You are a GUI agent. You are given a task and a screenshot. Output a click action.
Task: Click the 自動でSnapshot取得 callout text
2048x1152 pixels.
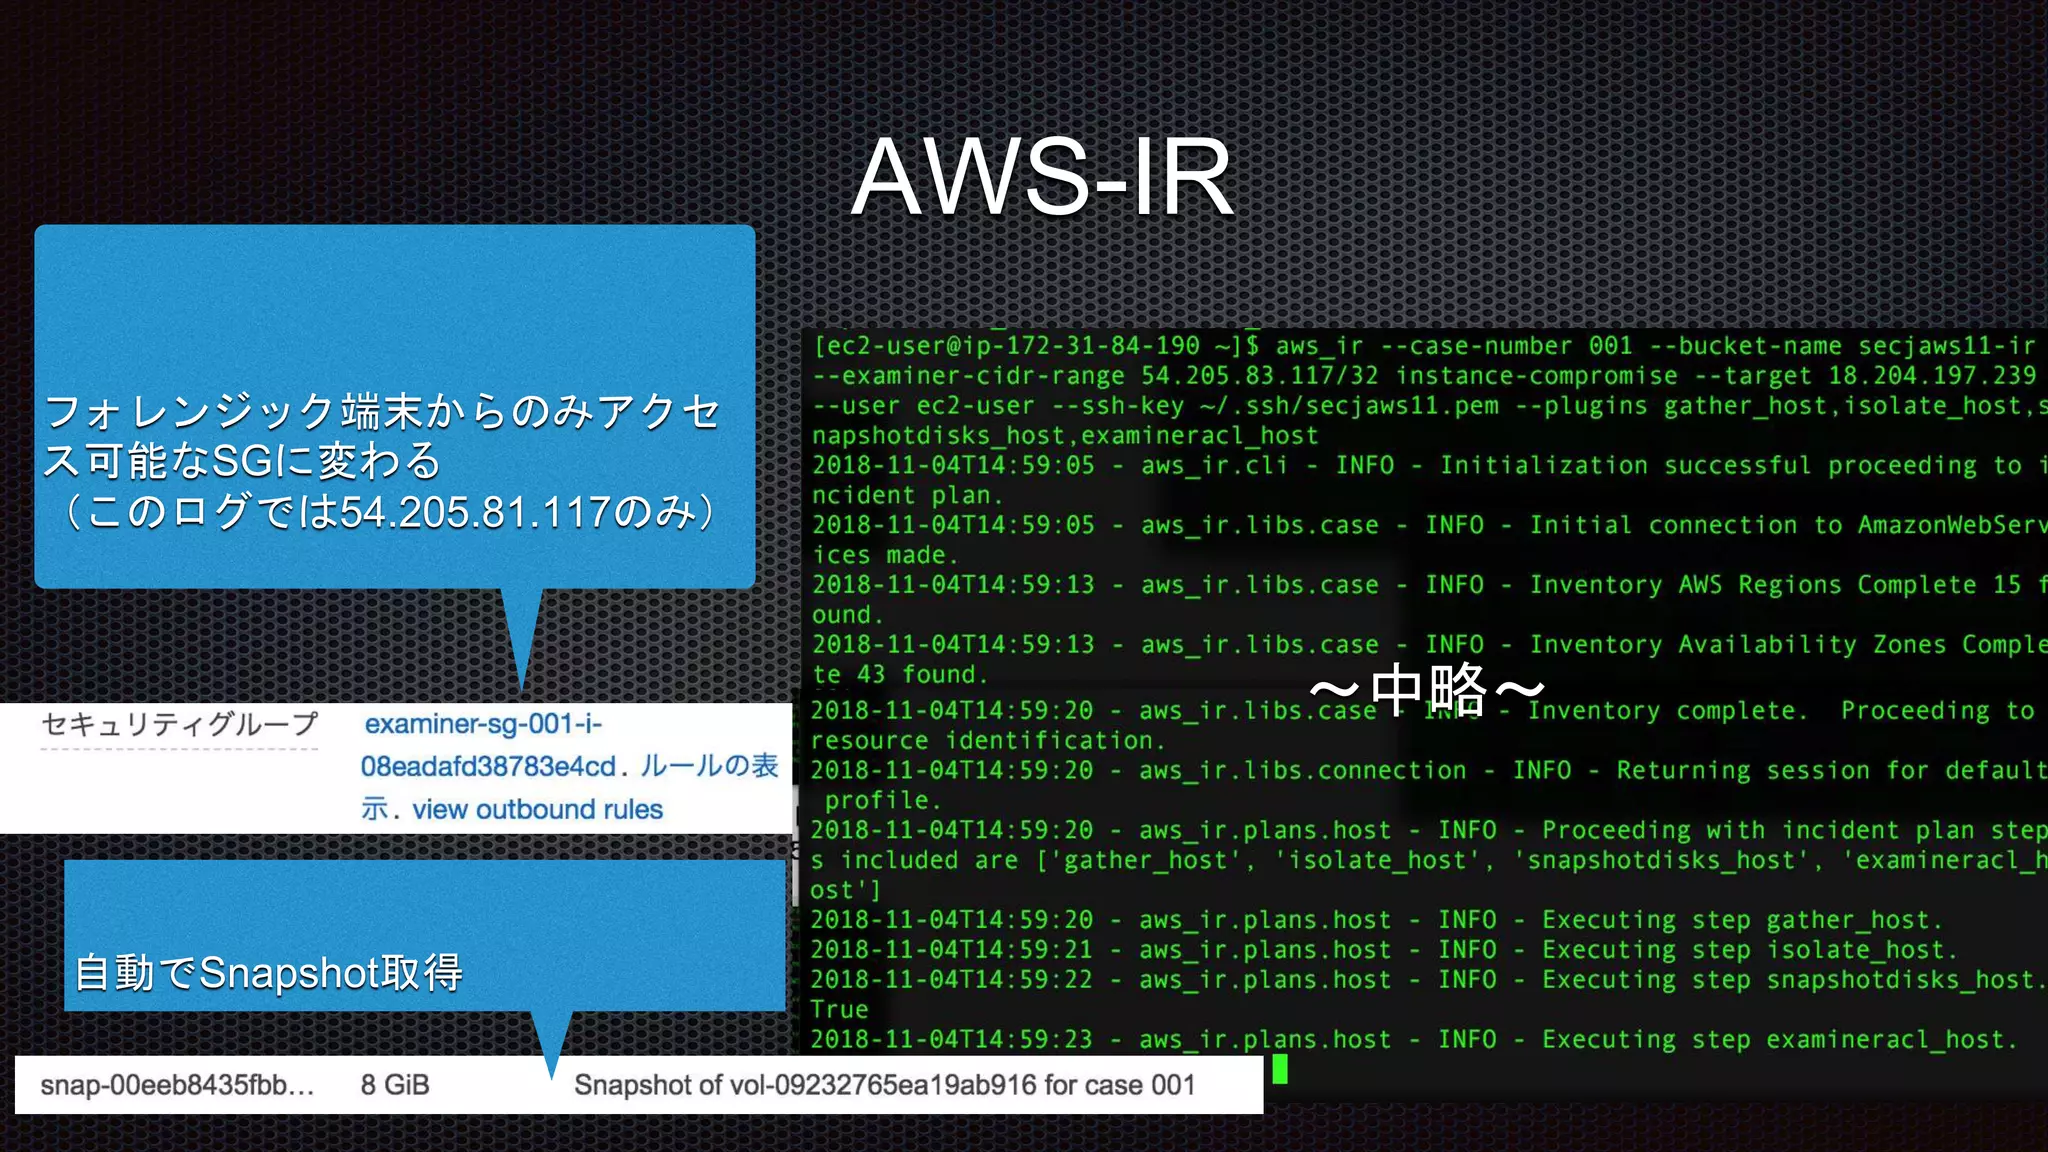(269, 972)
